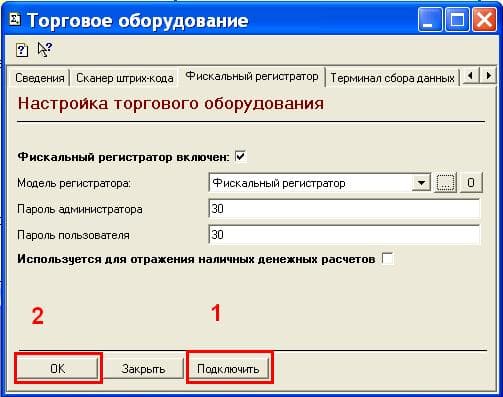Click the application icon in title bar
503x397 pixels.
coord(14,20)
